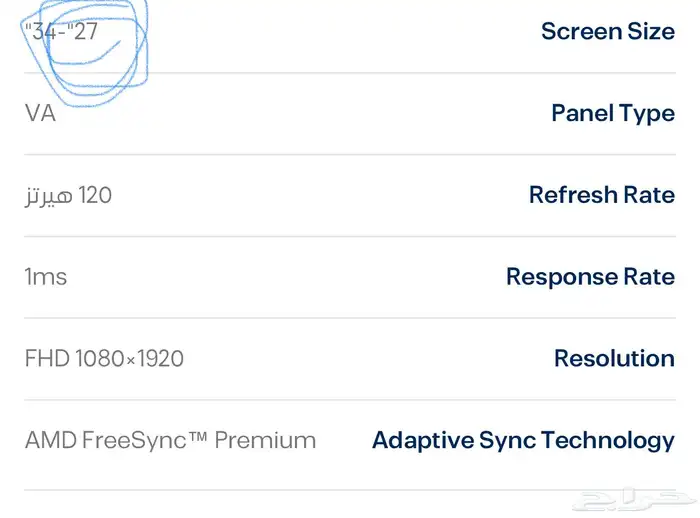Click the FHD 1080×1920 resolution value
The image size is (700, 518).
pos(104,359)
